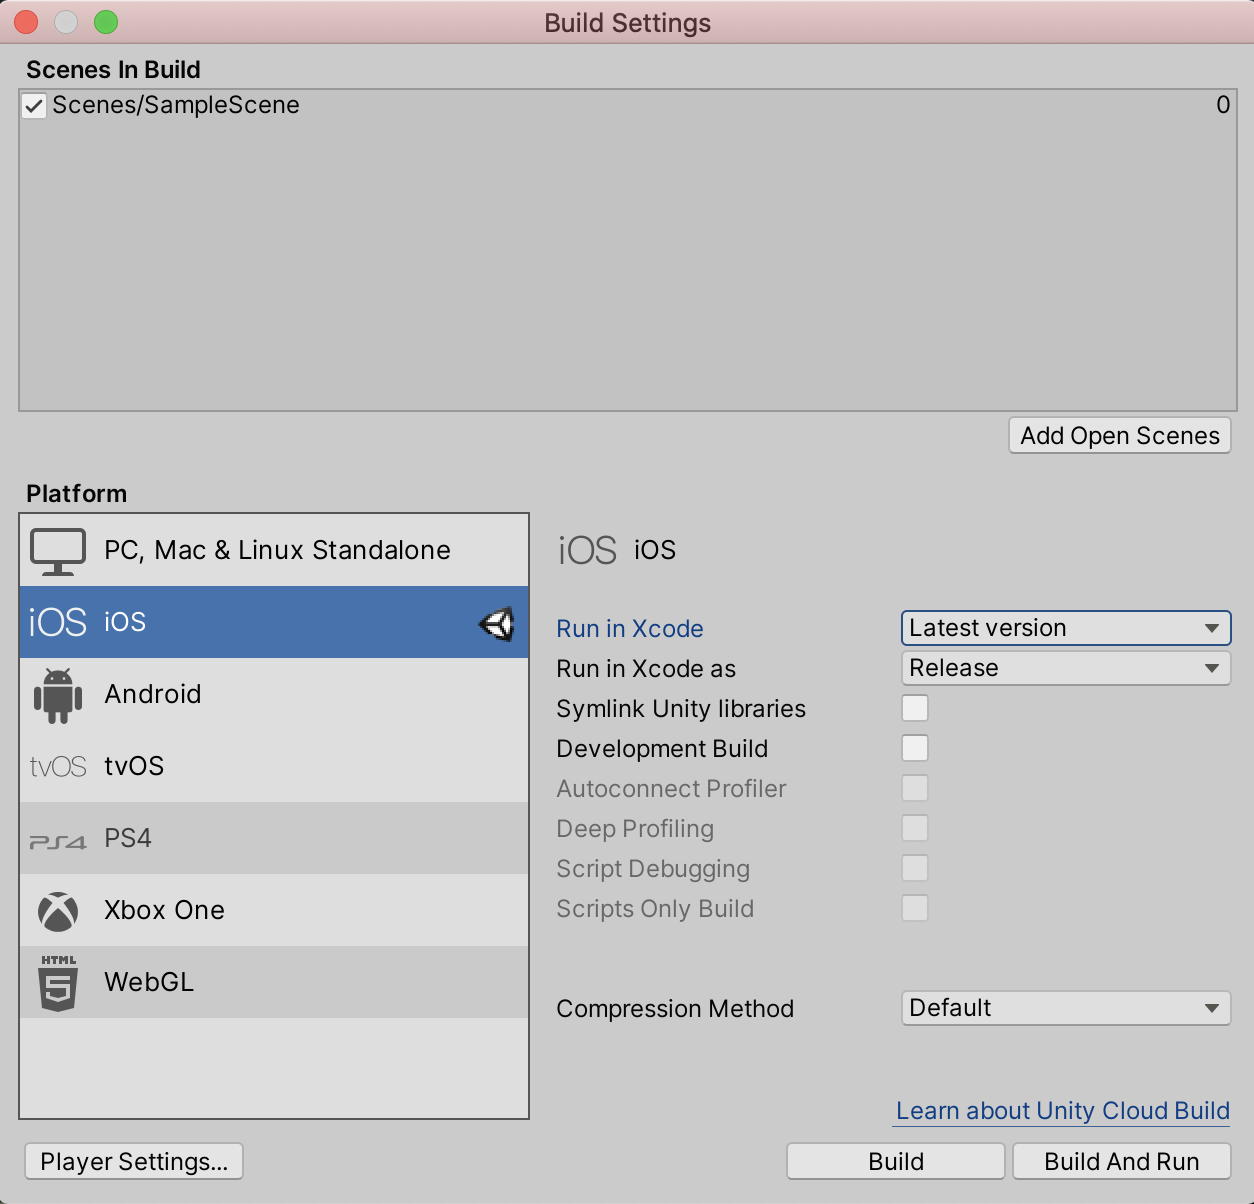Open Learn about Unity Cloud Build link
Image resolution: width=1254 pixels, height=1204 pixels.
coord(1063,1111)
